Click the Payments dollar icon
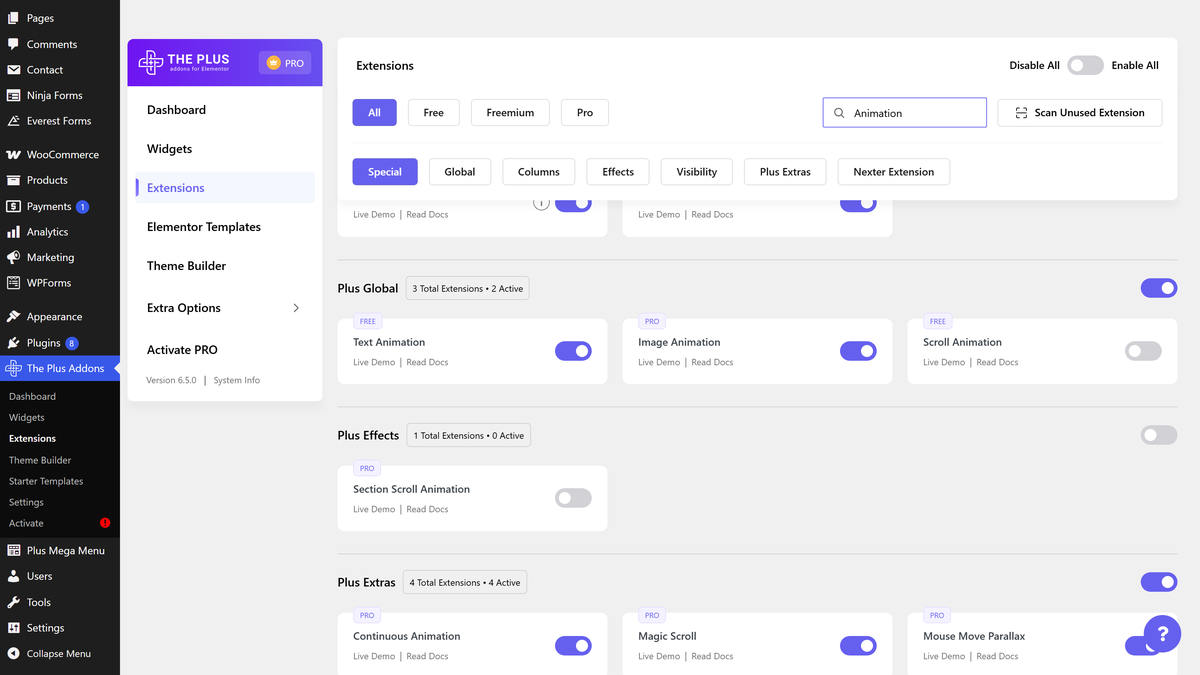 coord(13,206)
